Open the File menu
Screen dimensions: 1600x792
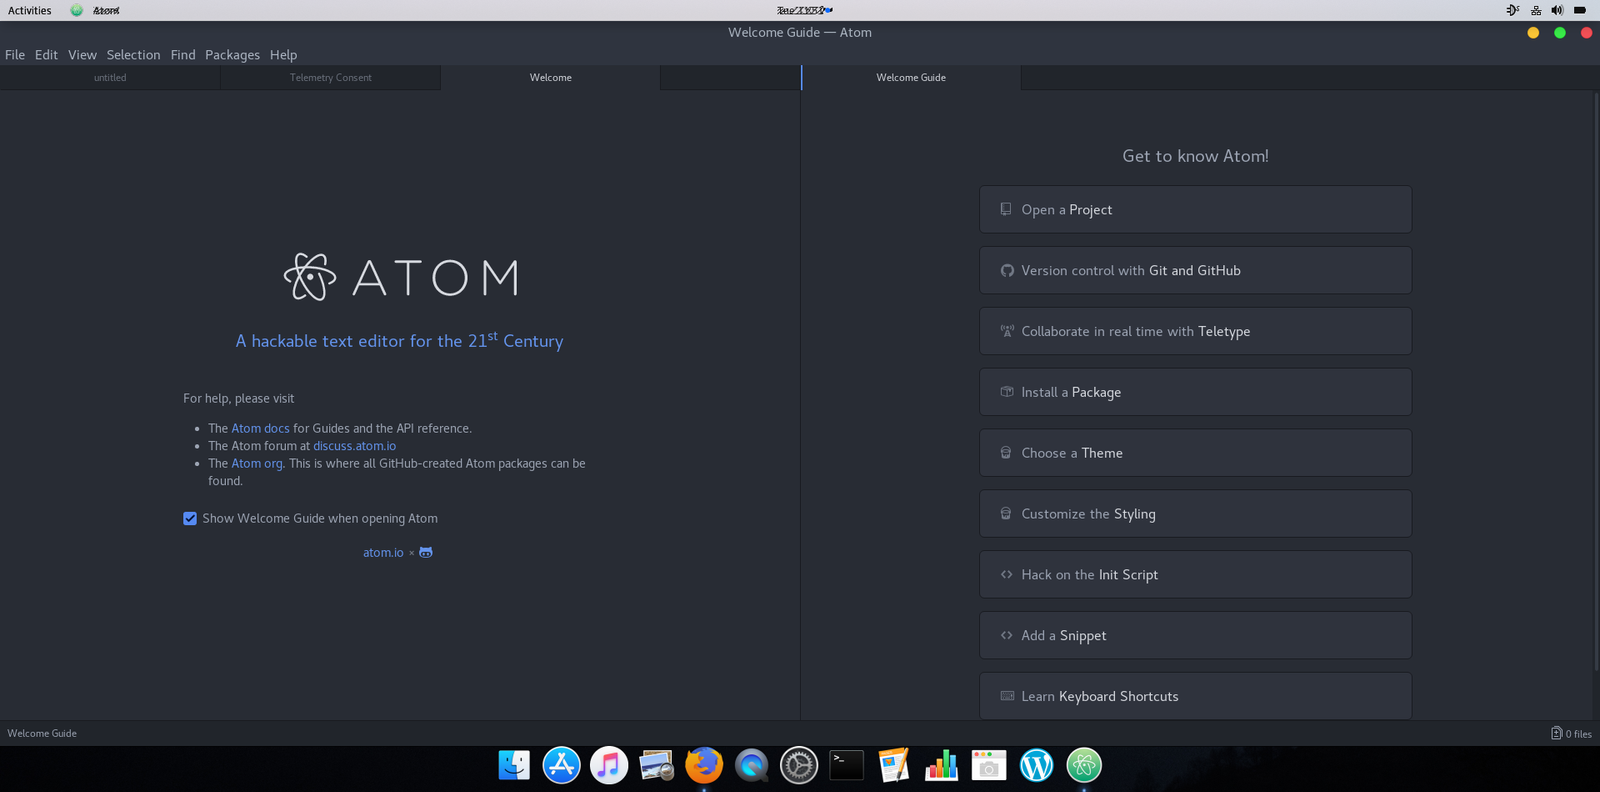(x=15, y=54)
